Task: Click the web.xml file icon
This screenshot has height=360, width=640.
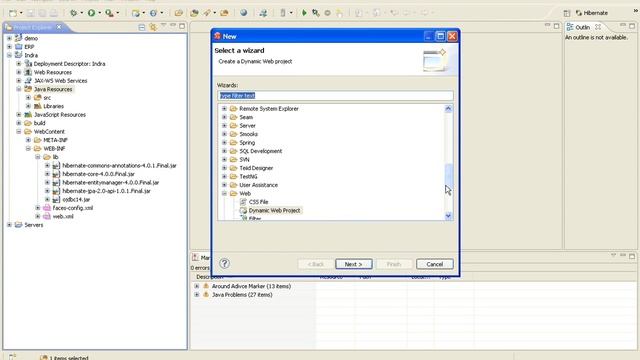Action: click(47, 217)
